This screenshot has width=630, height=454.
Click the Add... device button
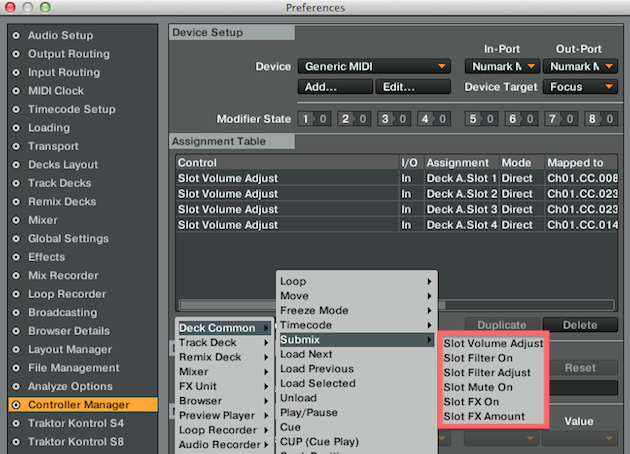(333, 87)
